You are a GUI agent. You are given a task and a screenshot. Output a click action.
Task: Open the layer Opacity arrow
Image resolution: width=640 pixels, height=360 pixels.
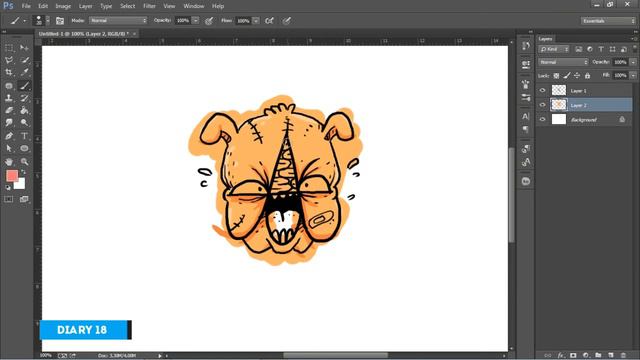point(633,62)
